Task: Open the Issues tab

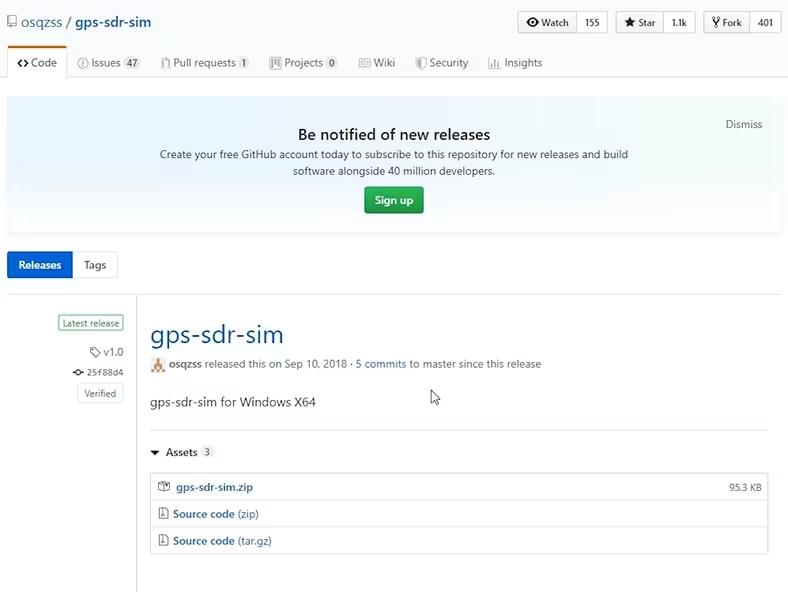Action: [108, 63]
